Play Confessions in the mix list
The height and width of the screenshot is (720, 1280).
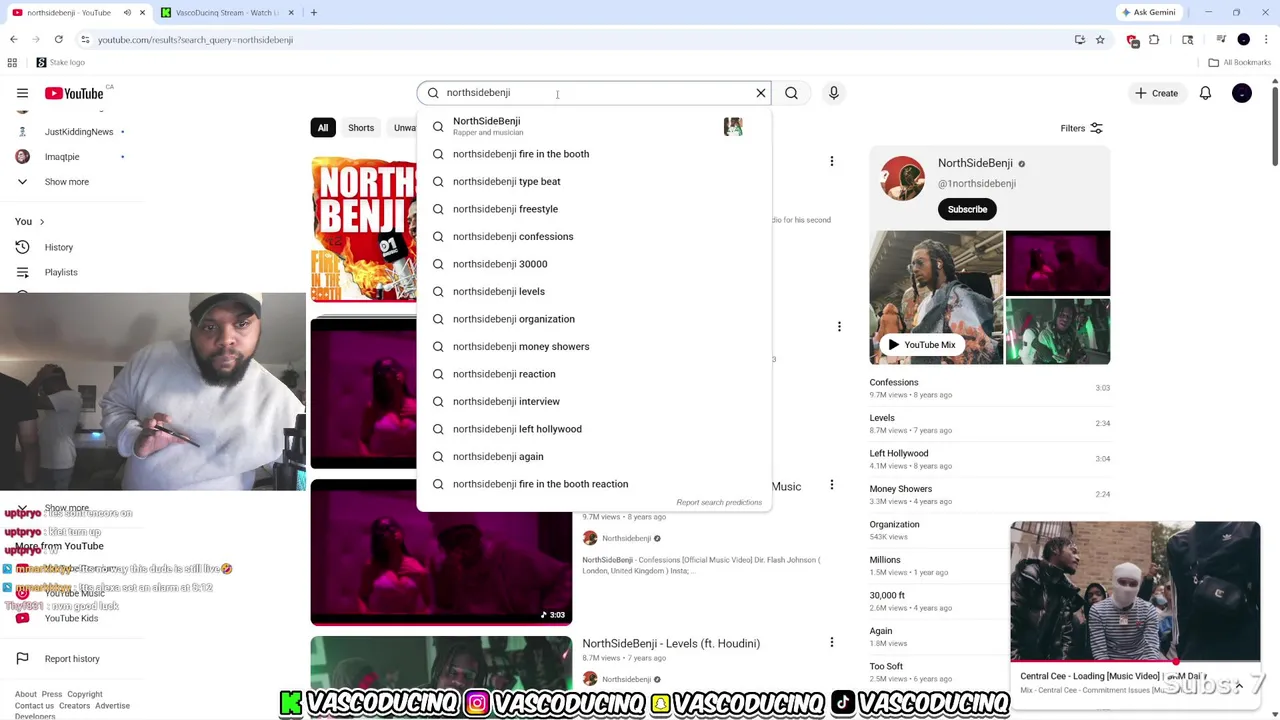pyautogui.click(x=990, y=388)
